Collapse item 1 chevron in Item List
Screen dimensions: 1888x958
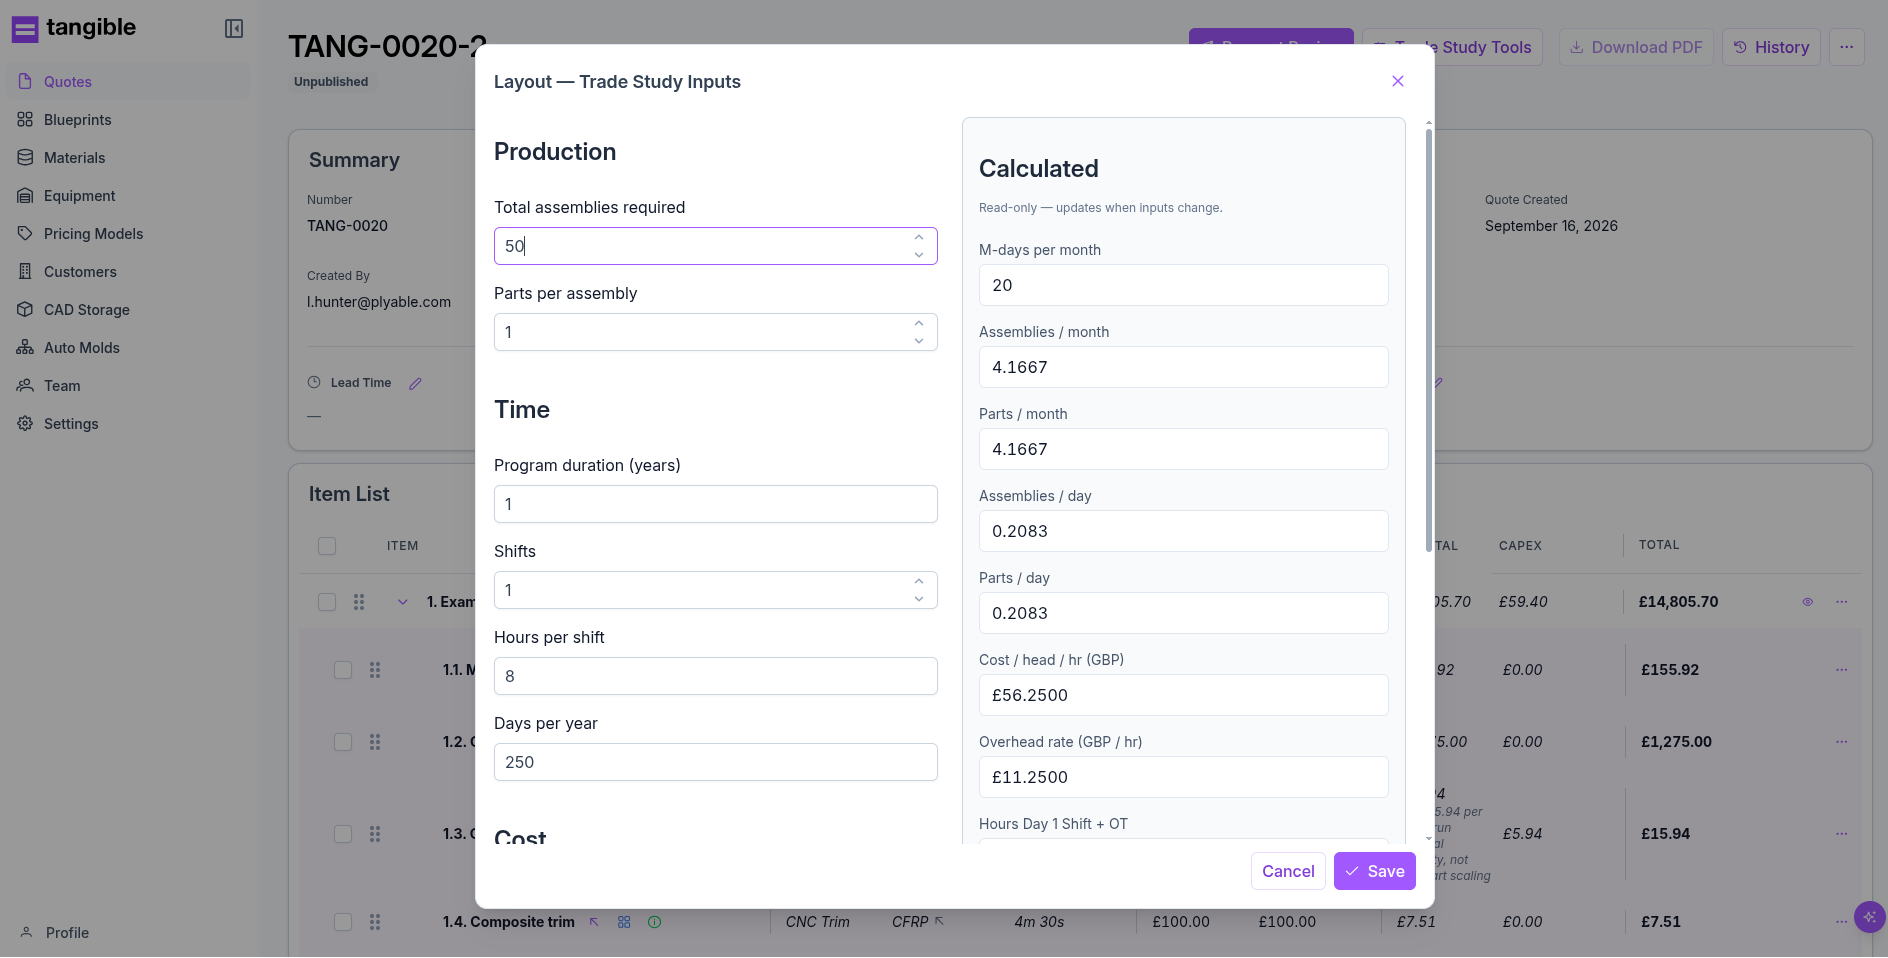(403, 602)
